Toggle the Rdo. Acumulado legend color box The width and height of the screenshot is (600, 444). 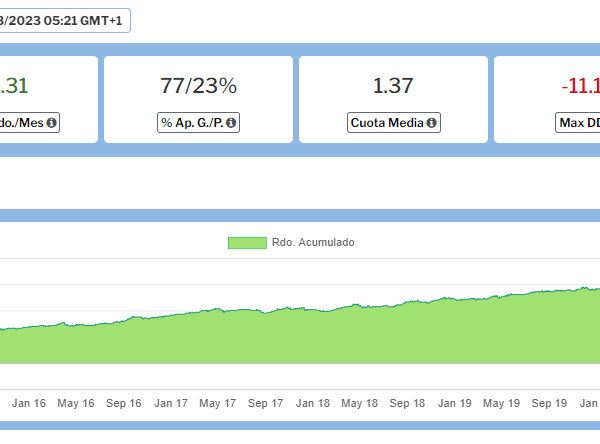click(x=247, y=243)
